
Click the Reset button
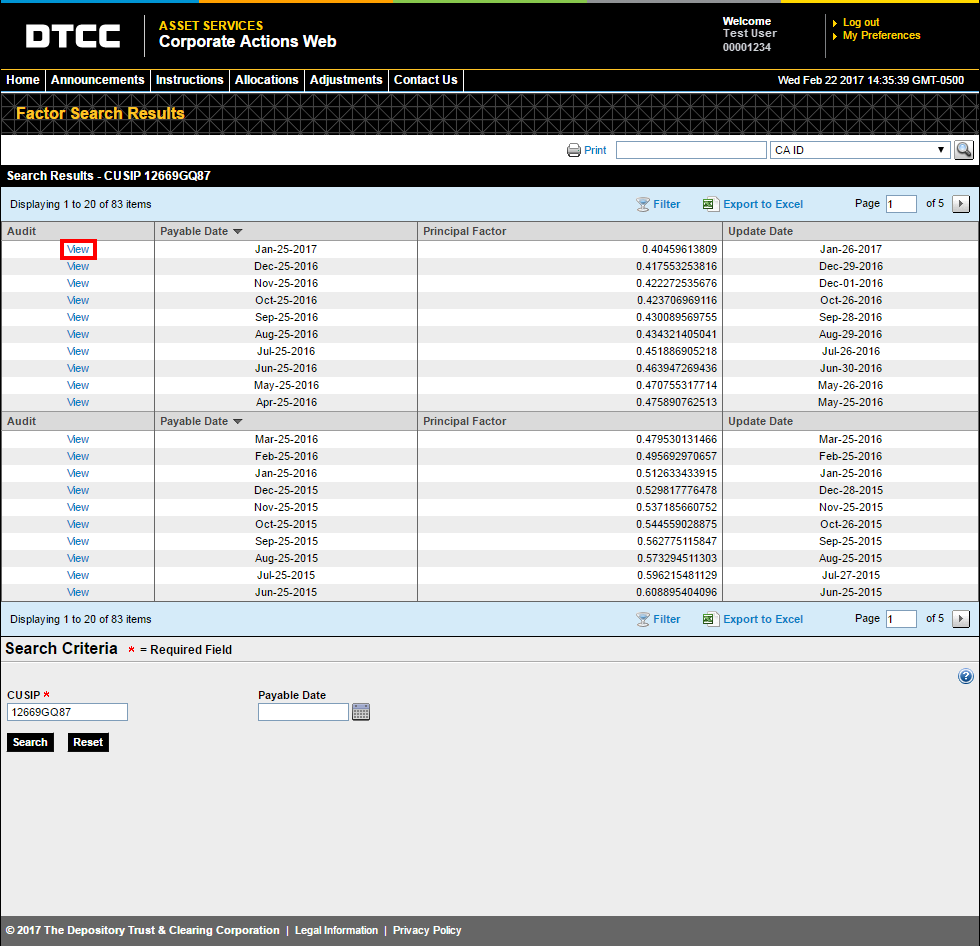tap(88, 742)
